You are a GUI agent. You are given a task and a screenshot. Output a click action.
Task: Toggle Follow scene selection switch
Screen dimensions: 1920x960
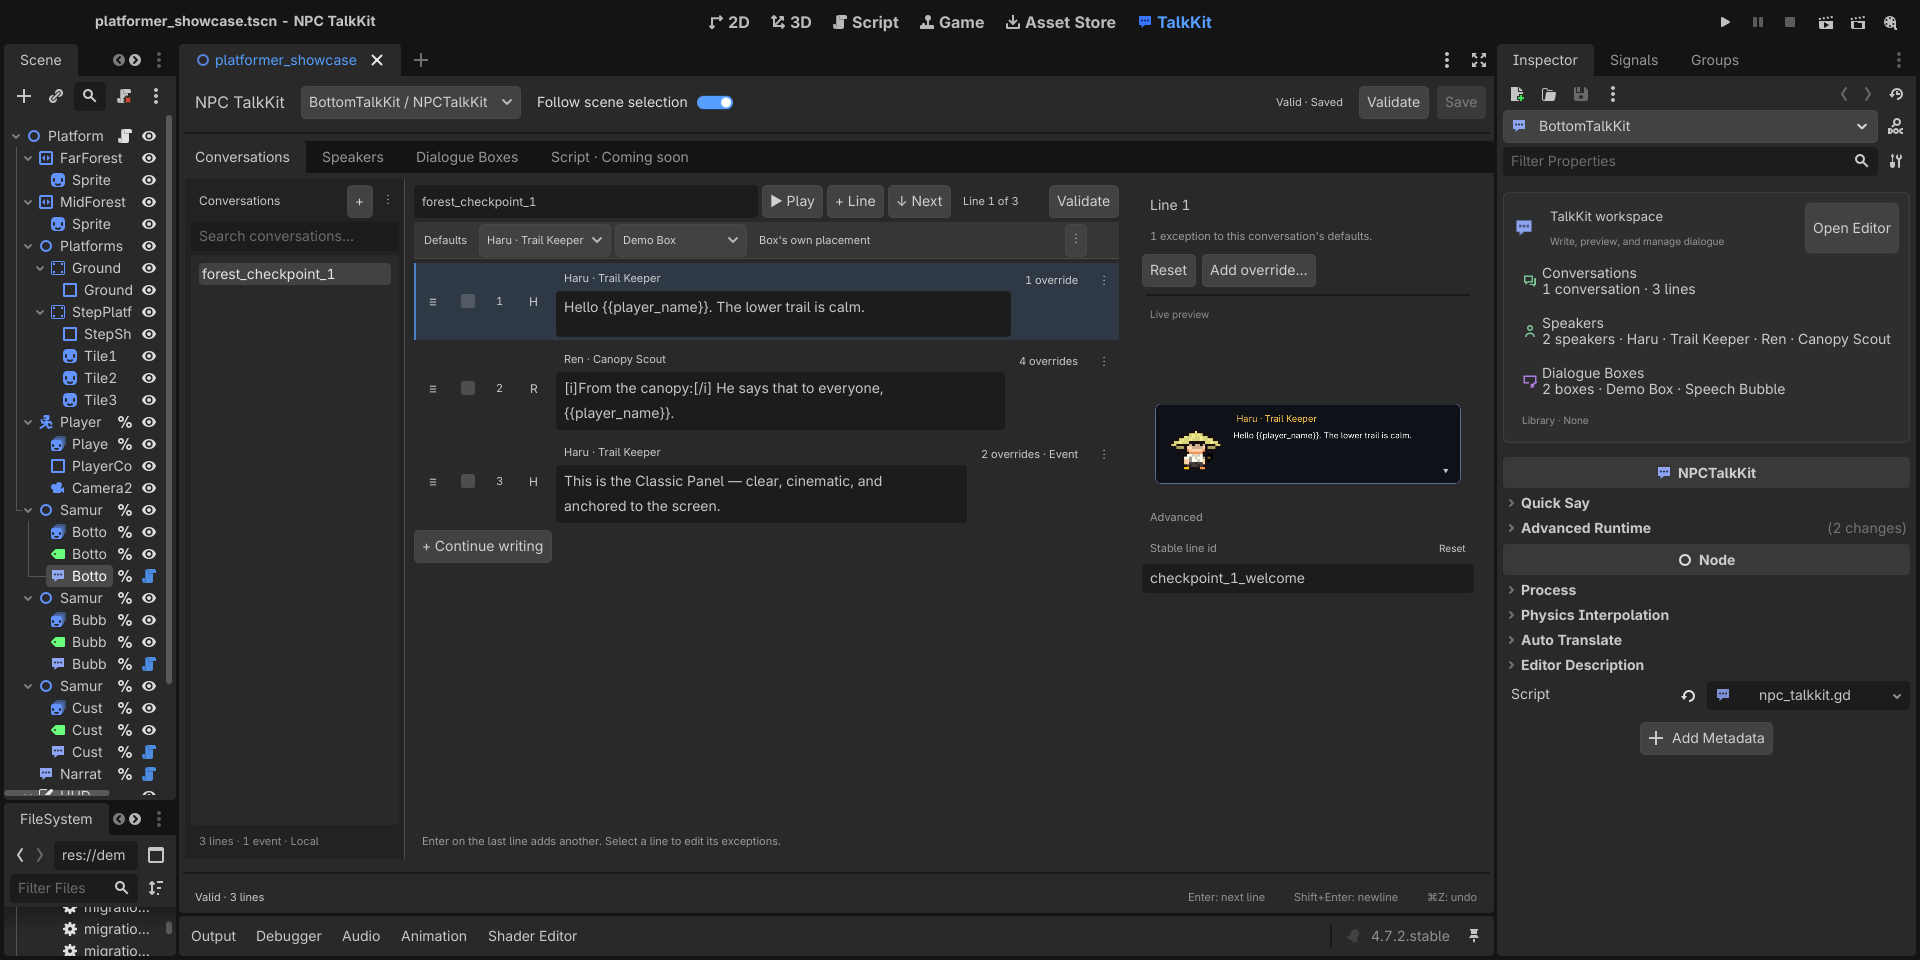pos(715,102)
